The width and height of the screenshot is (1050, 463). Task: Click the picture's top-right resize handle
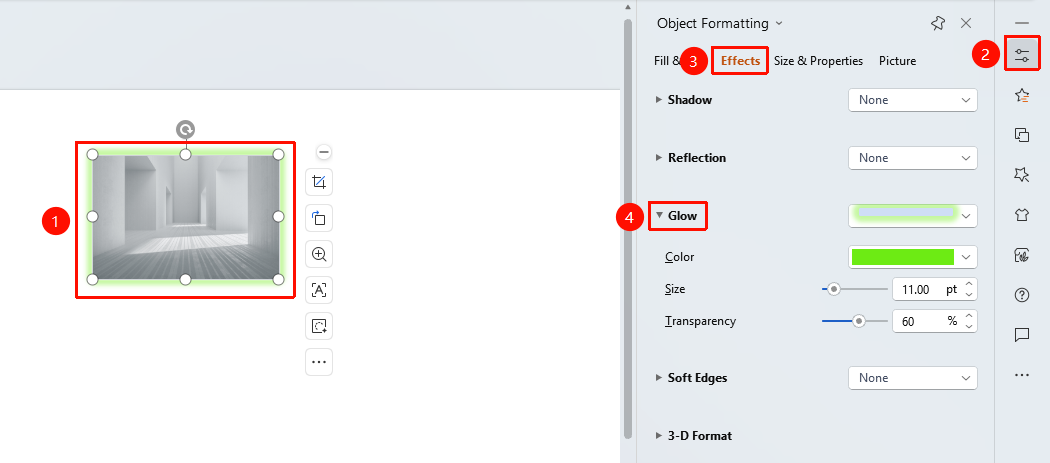[x=279, y=155]
